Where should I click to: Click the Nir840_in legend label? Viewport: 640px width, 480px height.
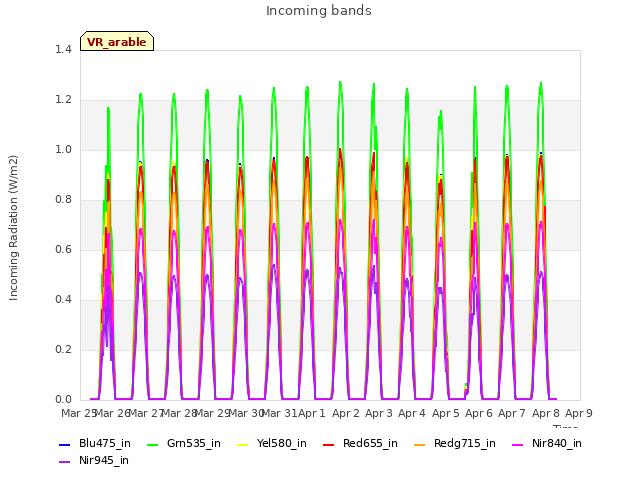pyautogui.click(x=557, y=443)
